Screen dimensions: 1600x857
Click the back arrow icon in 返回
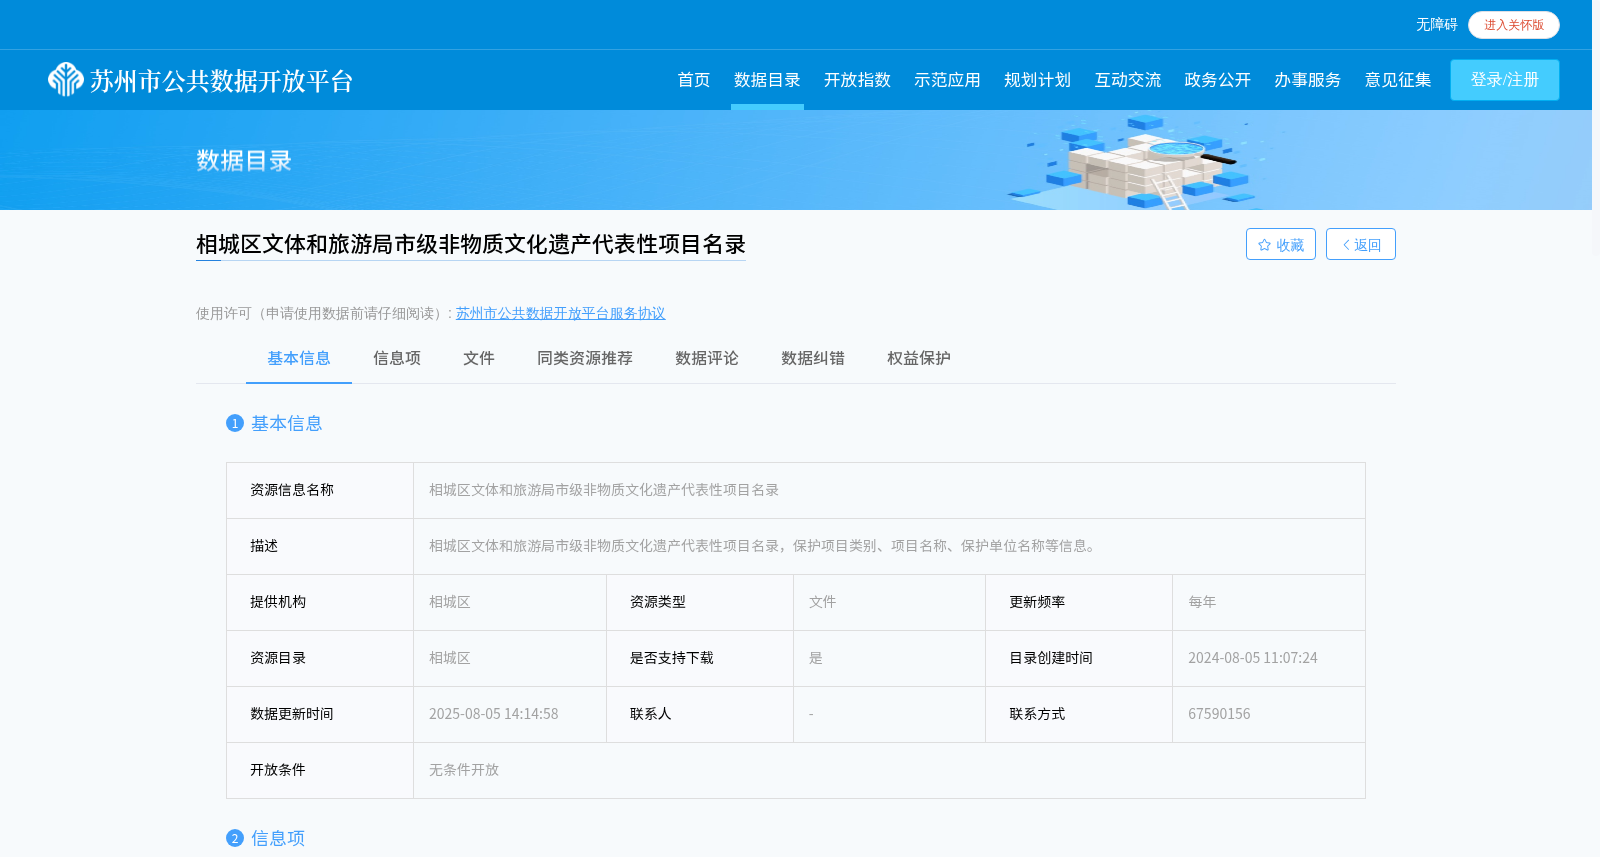click(1346, 245)
